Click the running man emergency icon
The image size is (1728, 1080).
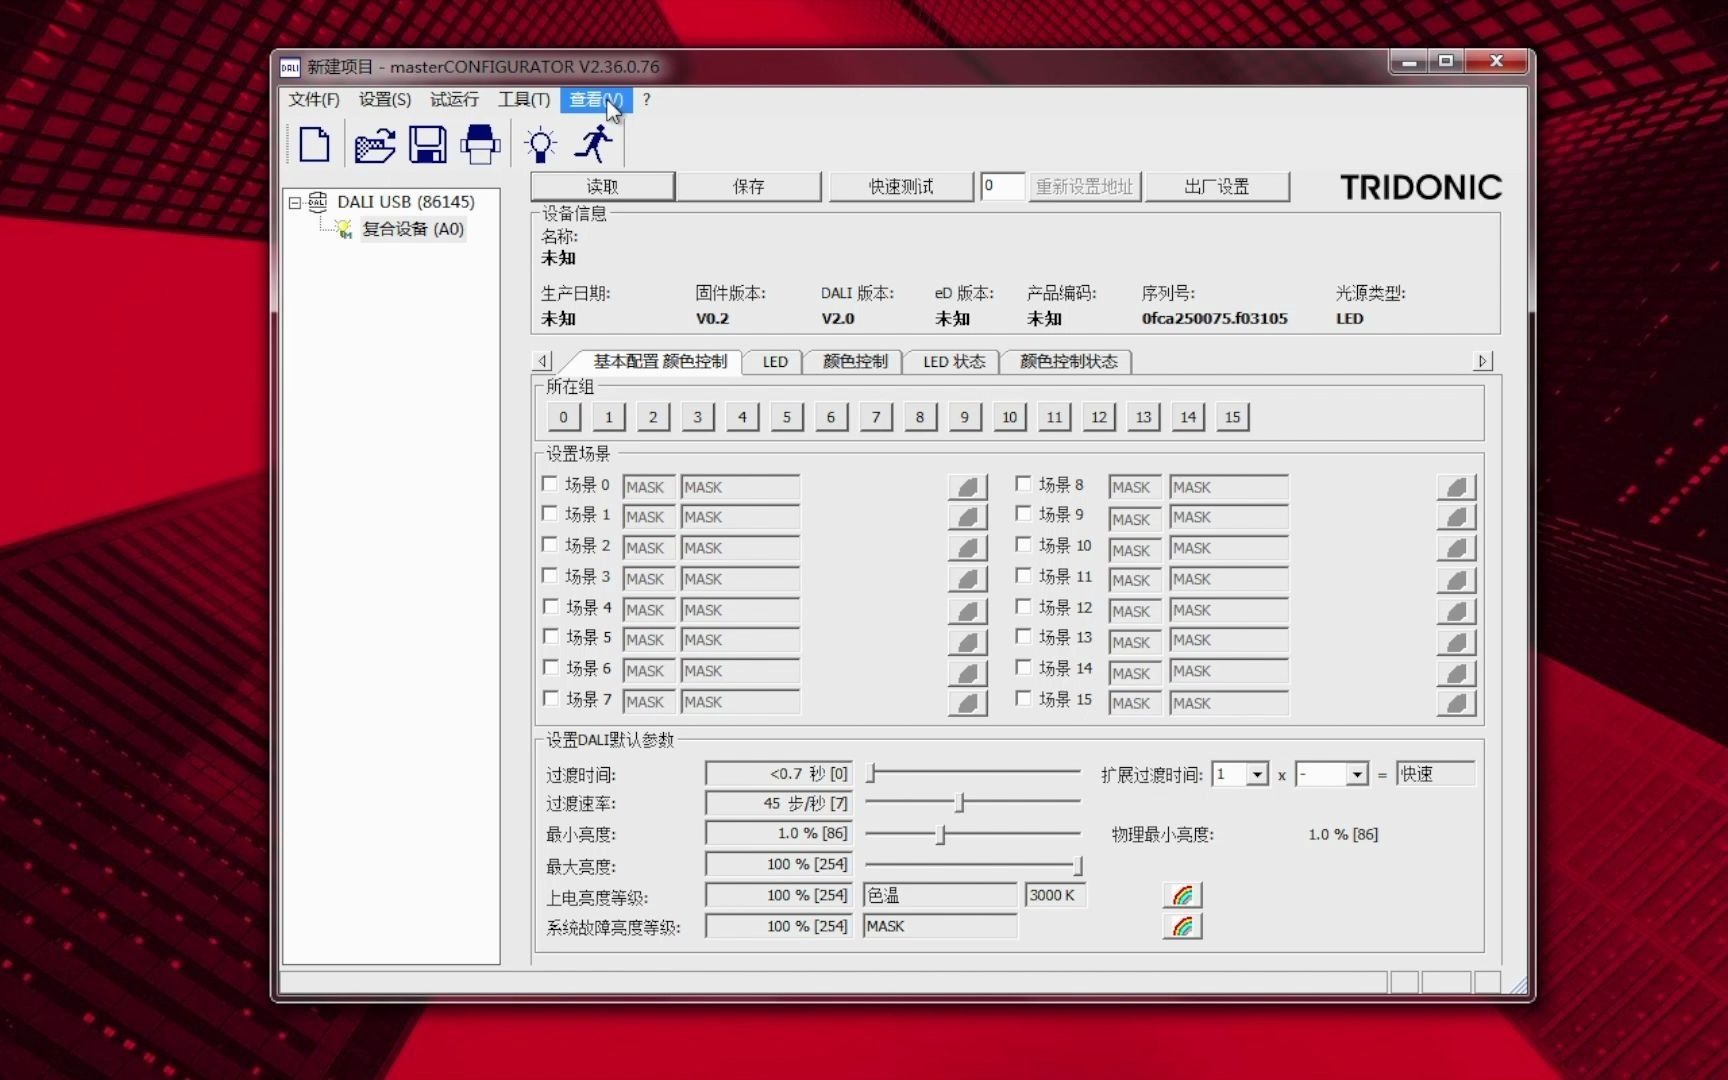point(594,144)
